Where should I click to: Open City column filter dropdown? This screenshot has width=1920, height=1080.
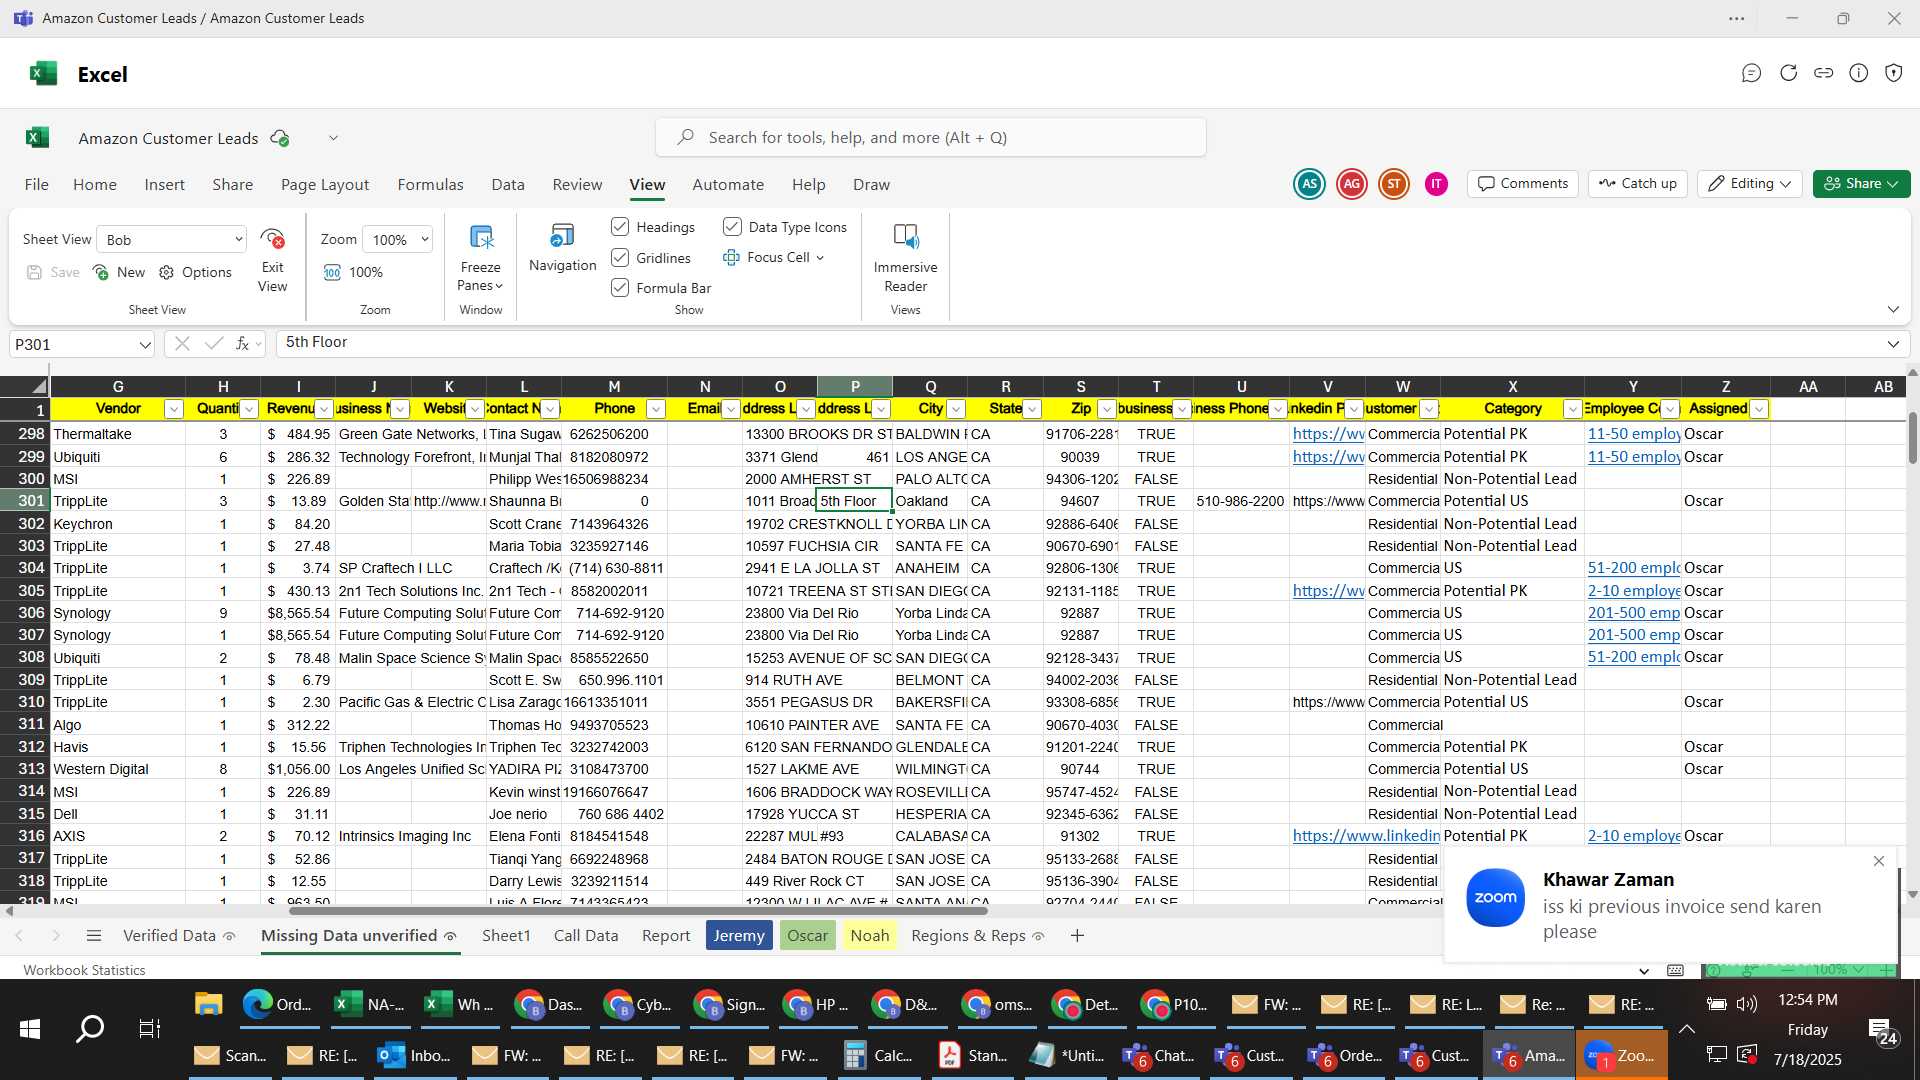tap(956, 409)
